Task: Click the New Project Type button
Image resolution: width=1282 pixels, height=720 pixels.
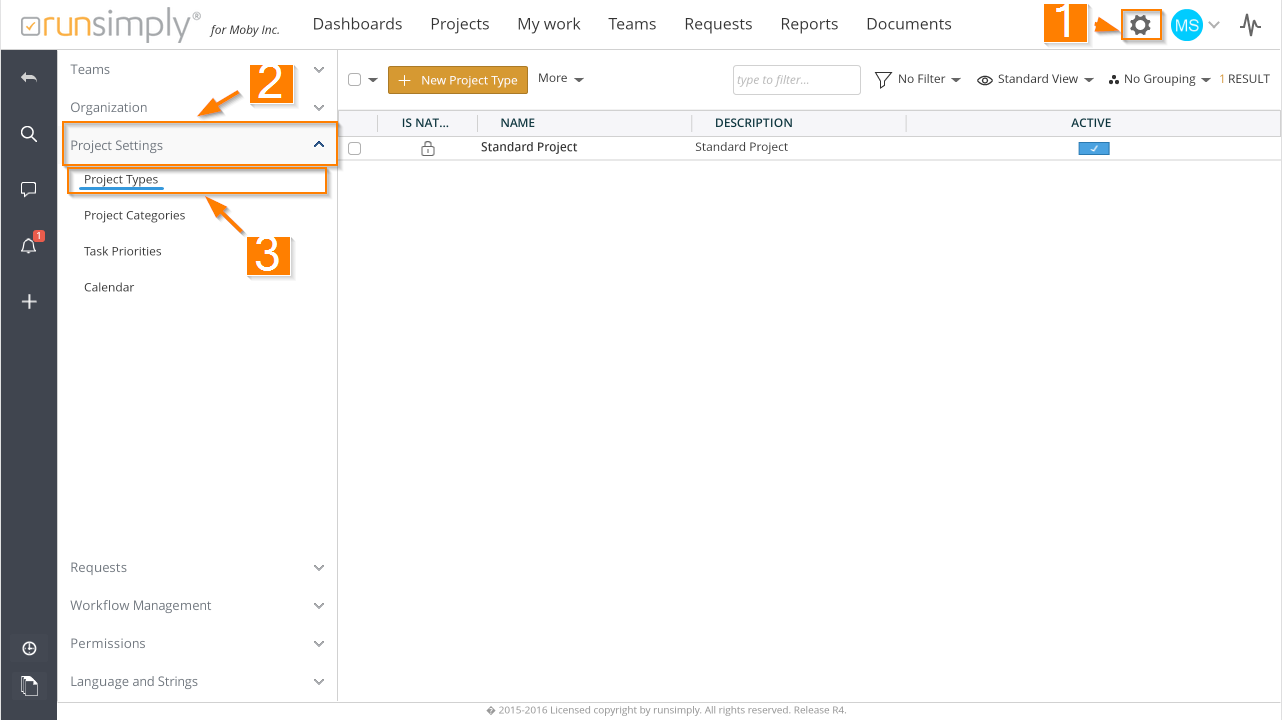Action: 458,80
